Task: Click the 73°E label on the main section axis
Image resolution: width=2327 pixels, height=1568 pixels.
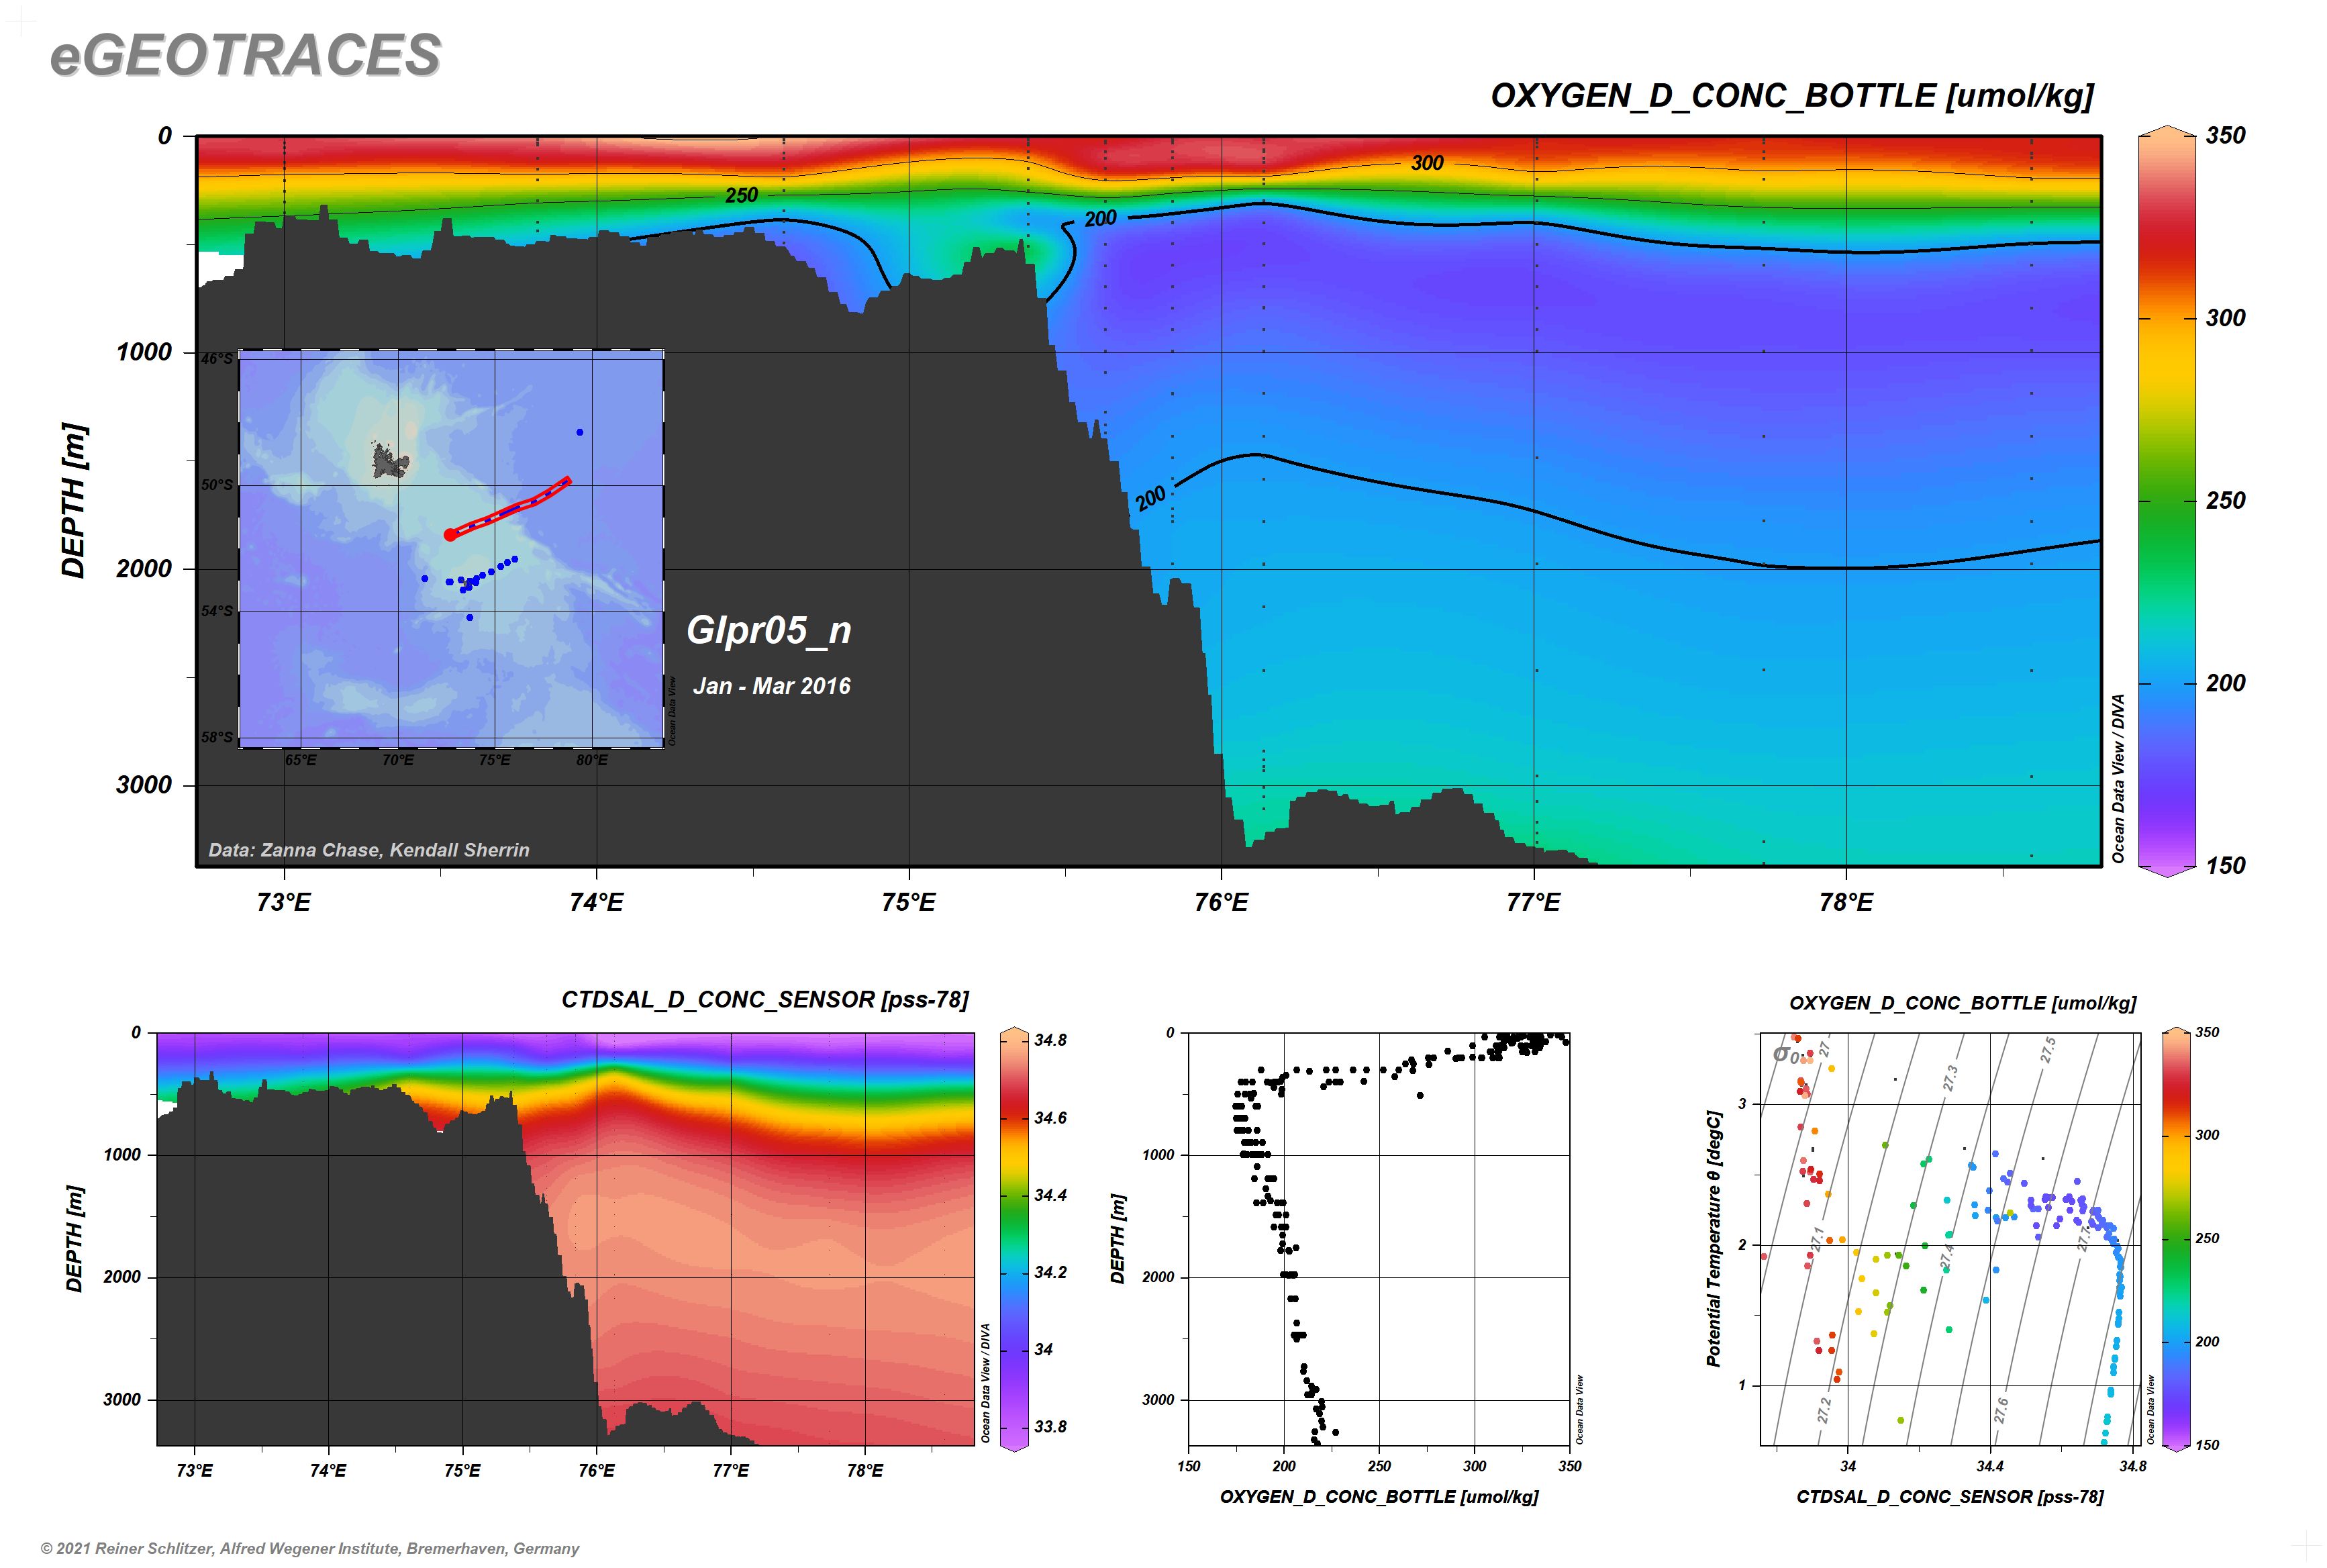Action: [284, 903]
